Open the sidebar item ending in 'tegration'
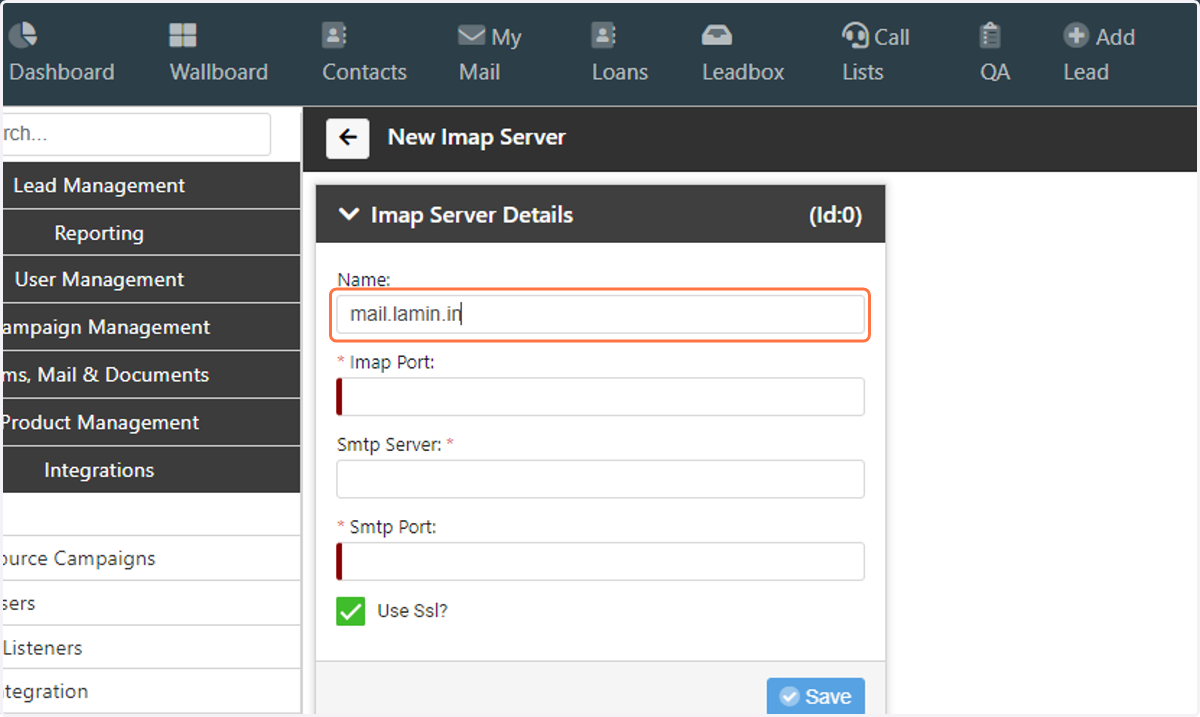This screenshot has width=1200, height=717. 150,691
